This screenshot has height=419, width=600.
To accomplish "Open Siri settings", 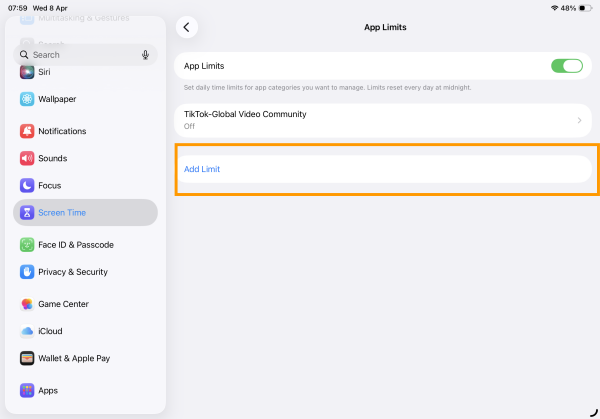I will (x=85, y=72).
